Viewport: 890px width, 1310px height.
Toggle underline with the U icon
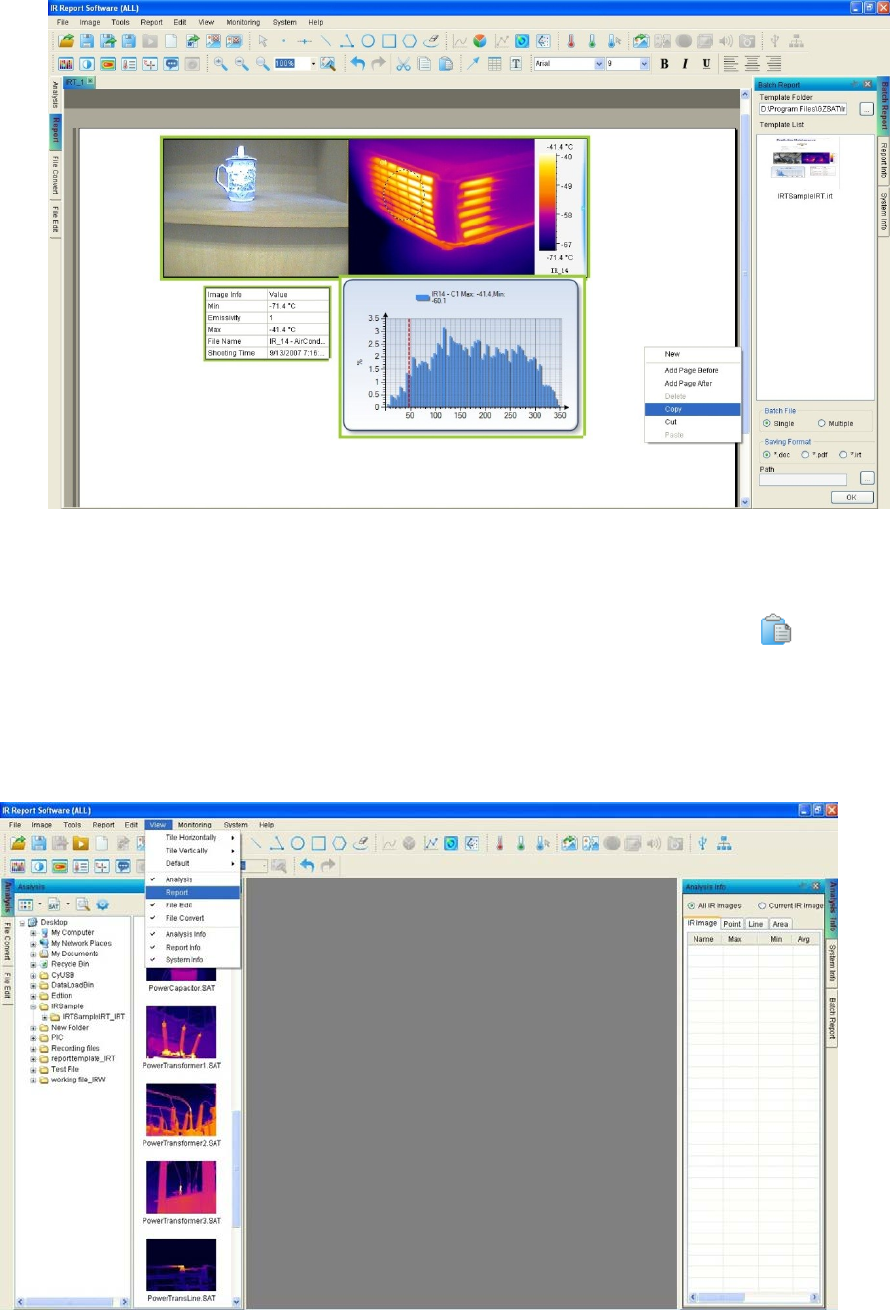pos(706,63)
